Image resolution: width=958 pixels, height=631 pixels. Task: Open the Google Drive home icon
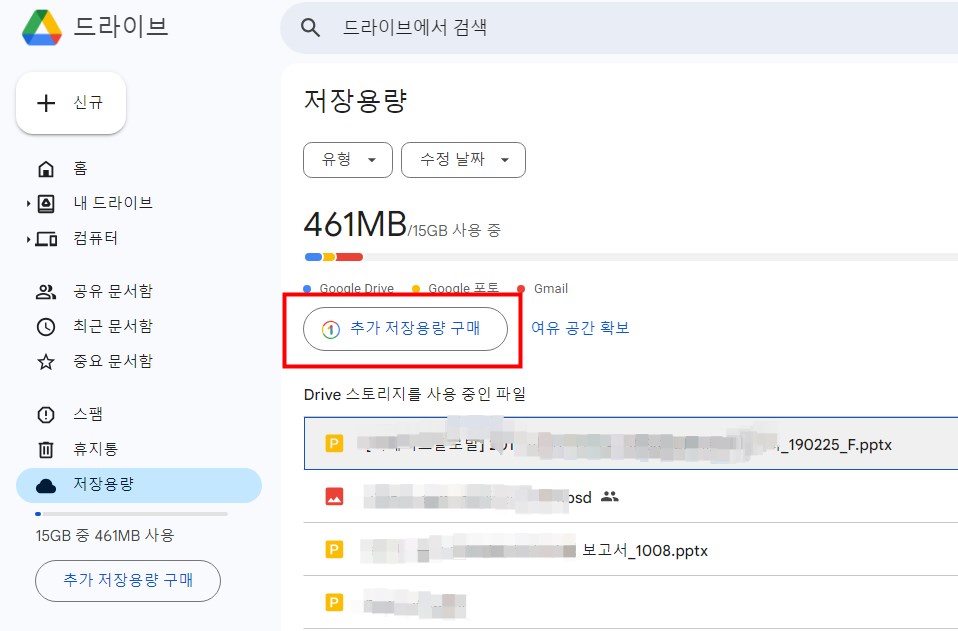click(x=46, y=168)
